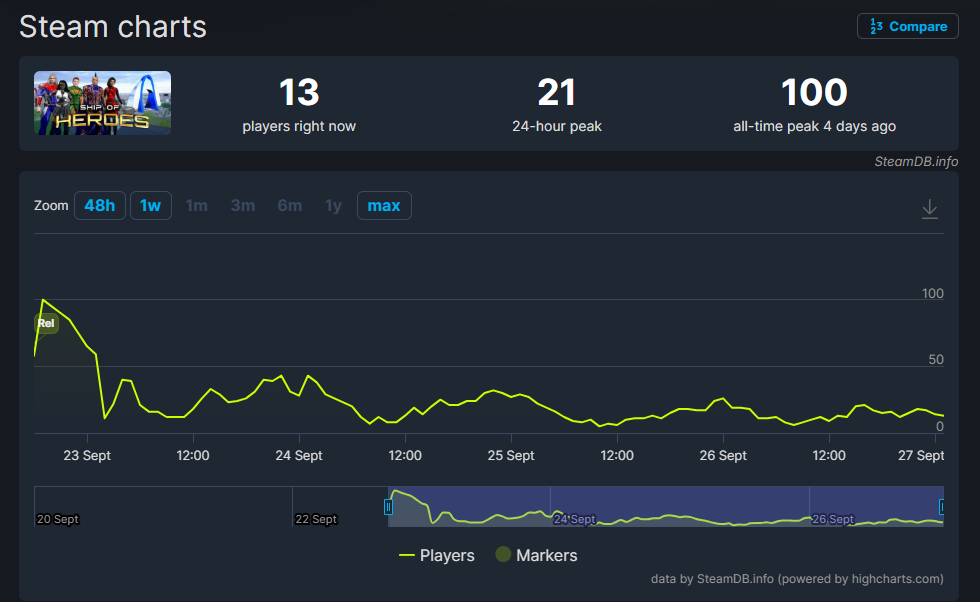Toggle the Players series in legend
The image size is (980, 602).
tap(437, 555)
